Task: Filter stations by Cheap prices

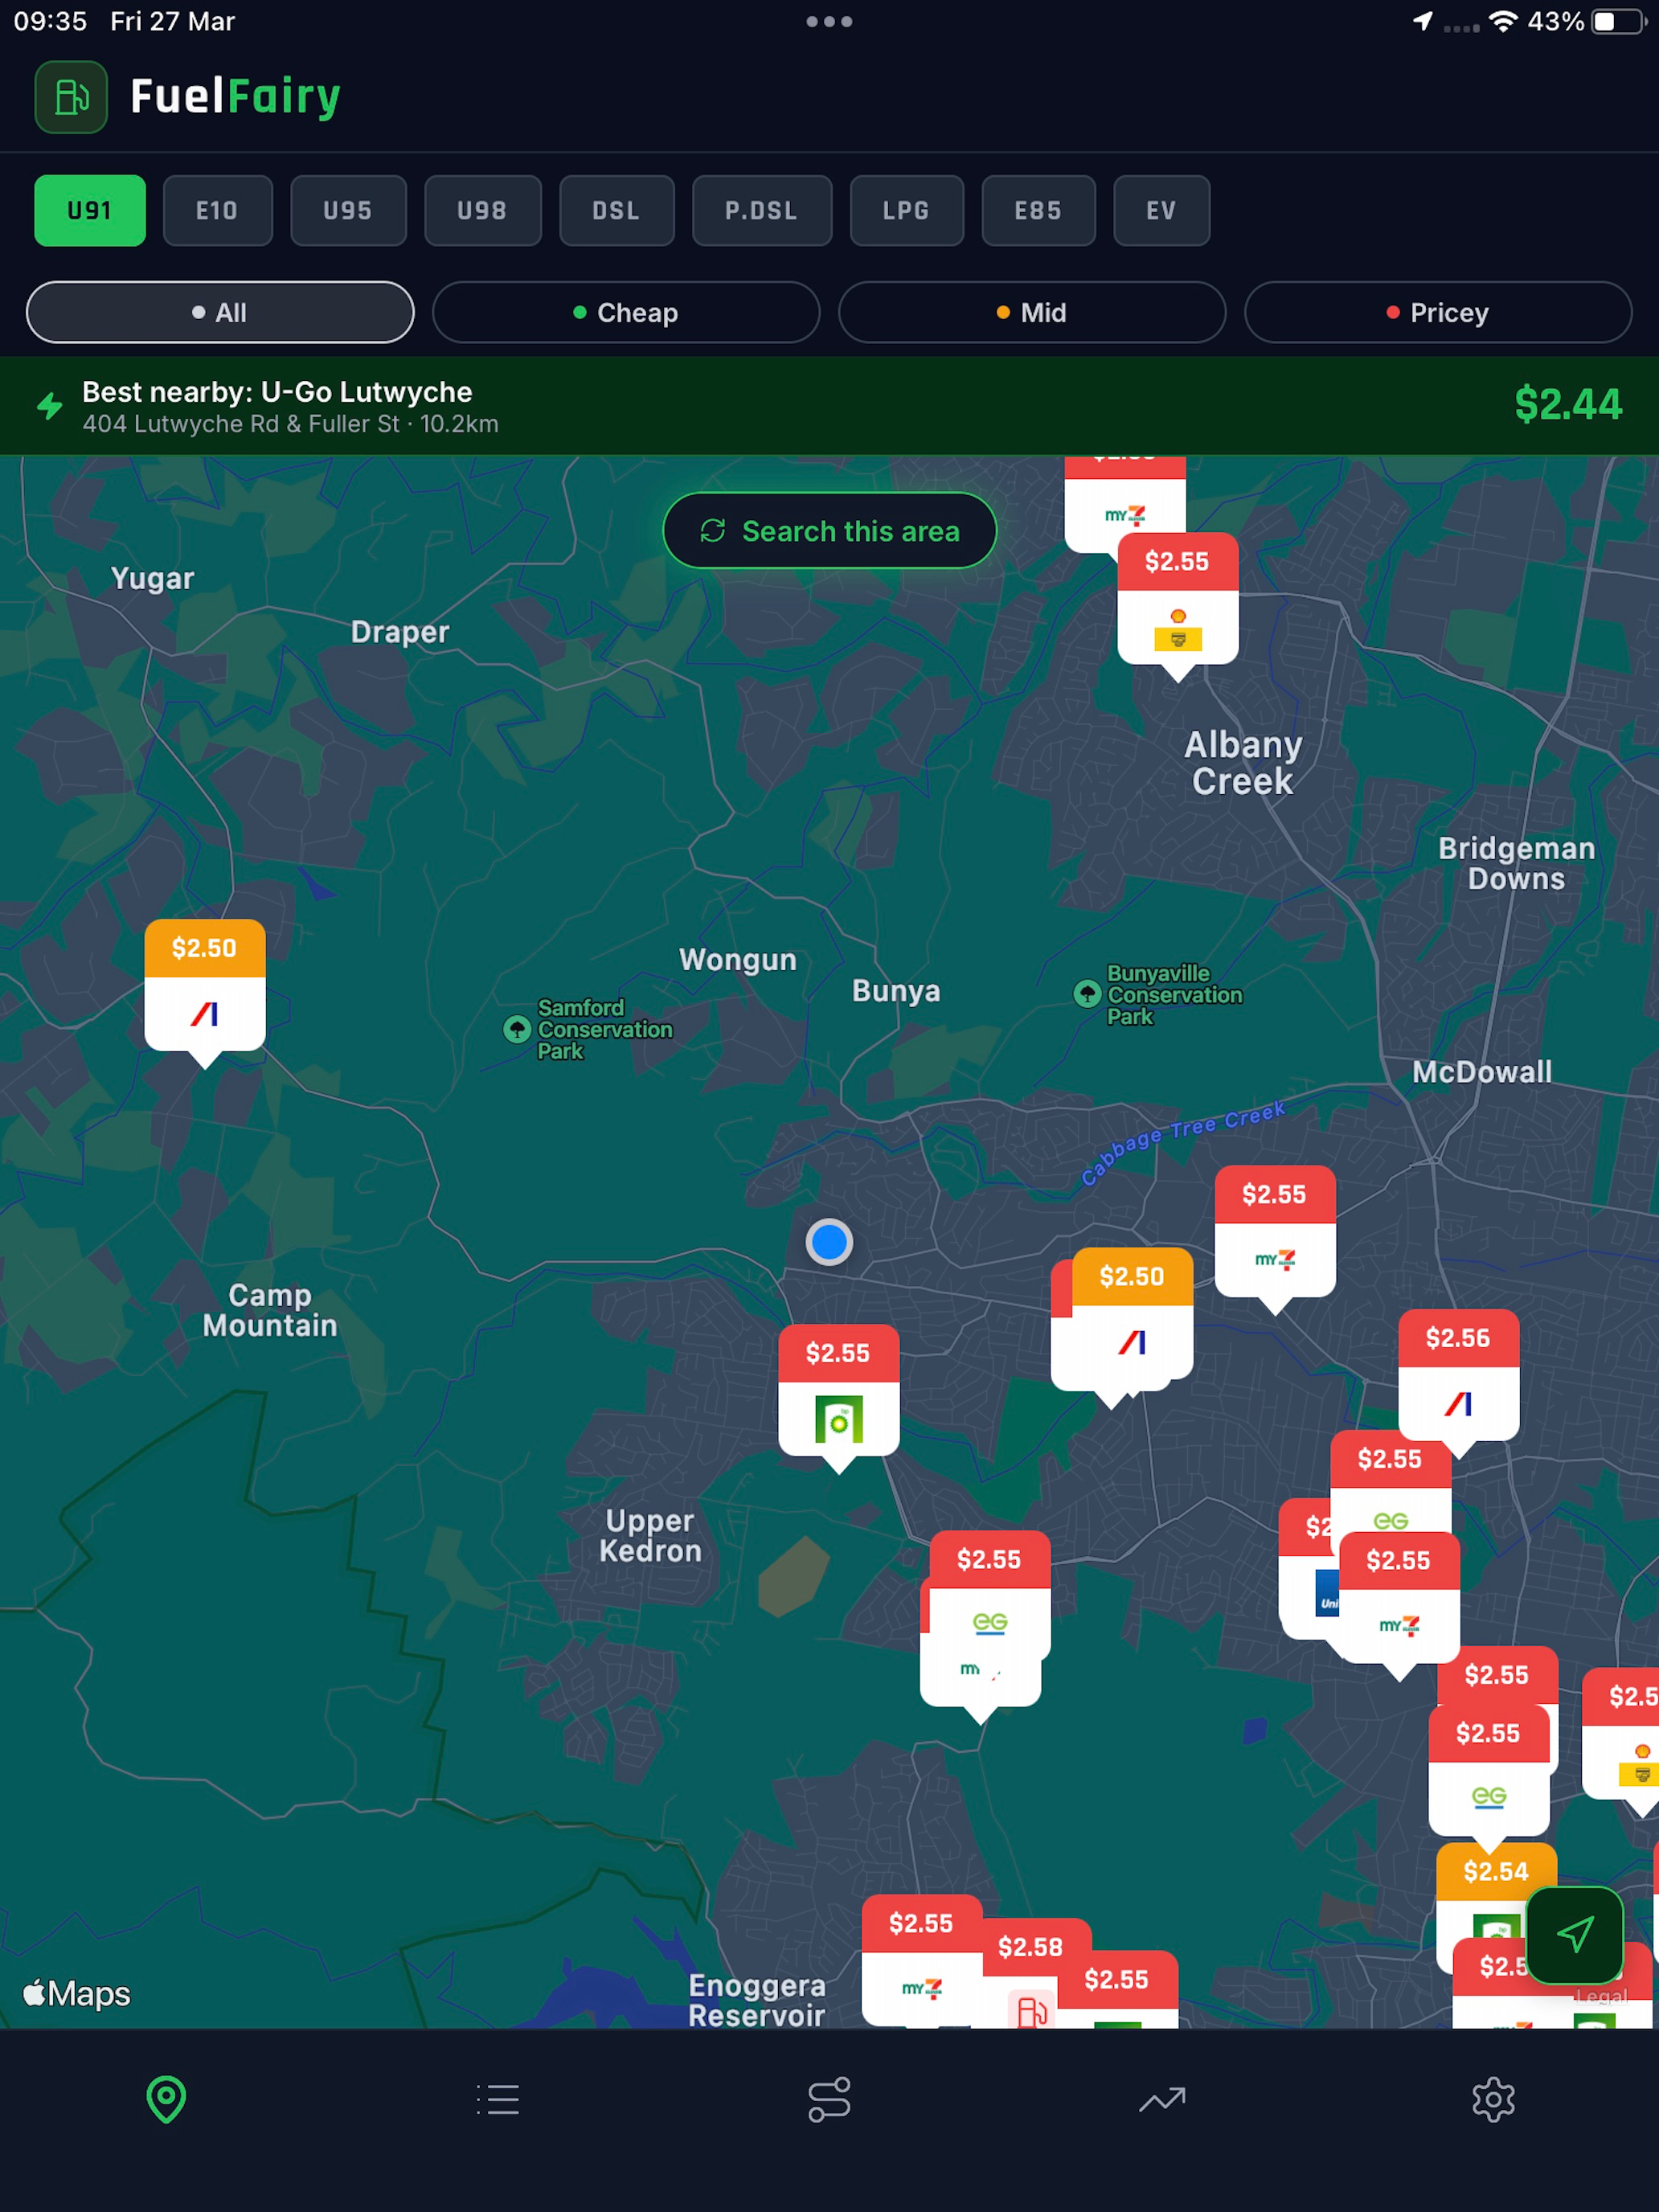Action: [x=626, y=313]
